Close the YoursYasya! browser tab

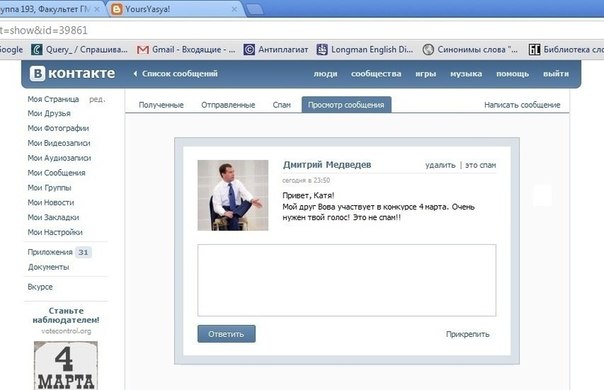234,9
